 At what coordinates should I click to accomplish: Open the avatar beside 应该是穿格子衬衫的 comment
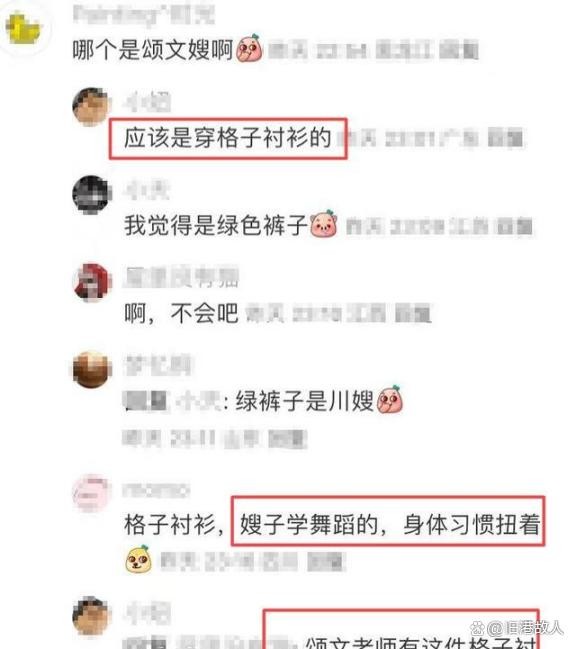(92, 107)
